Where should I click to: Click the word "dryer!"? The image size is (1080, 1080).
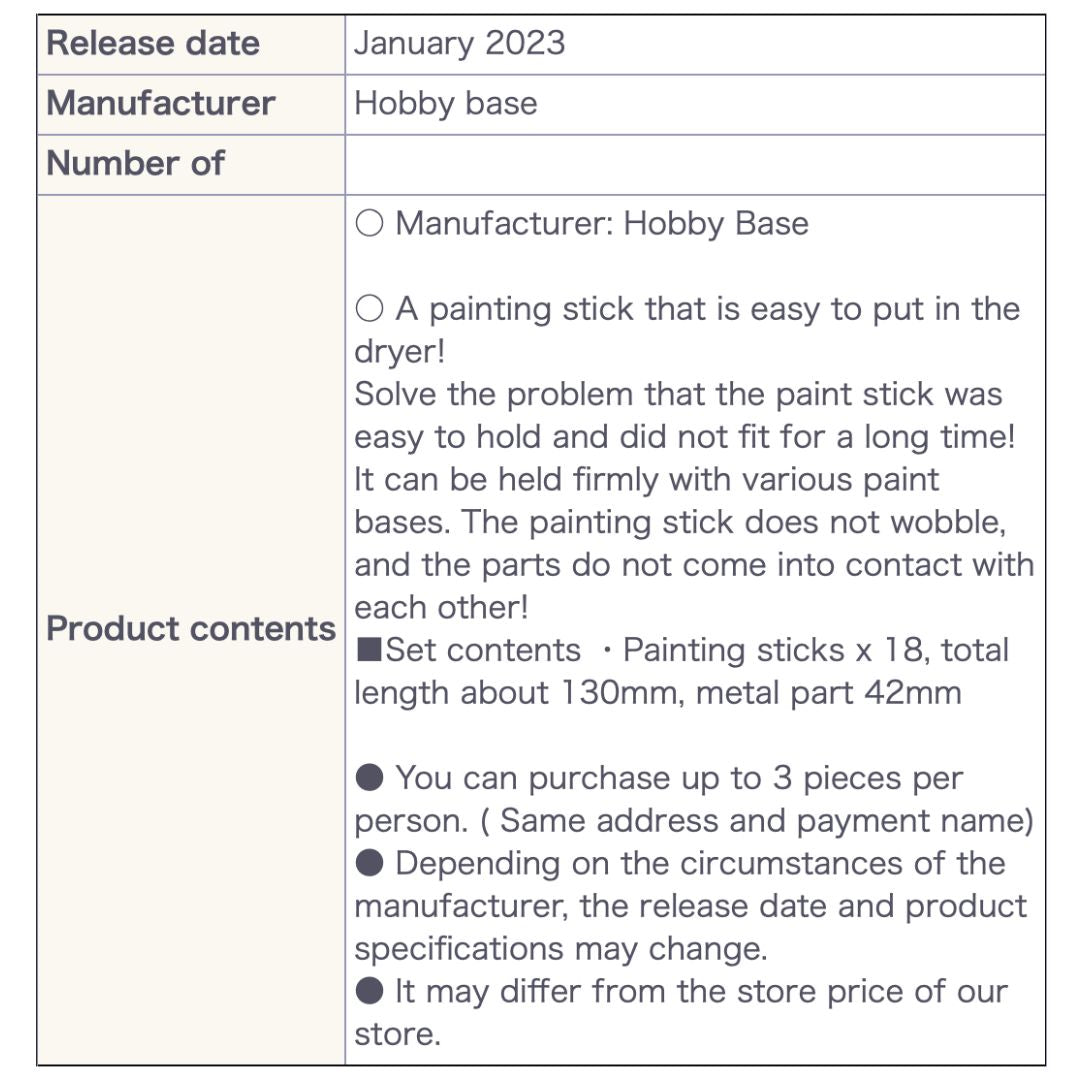point(399,352)
